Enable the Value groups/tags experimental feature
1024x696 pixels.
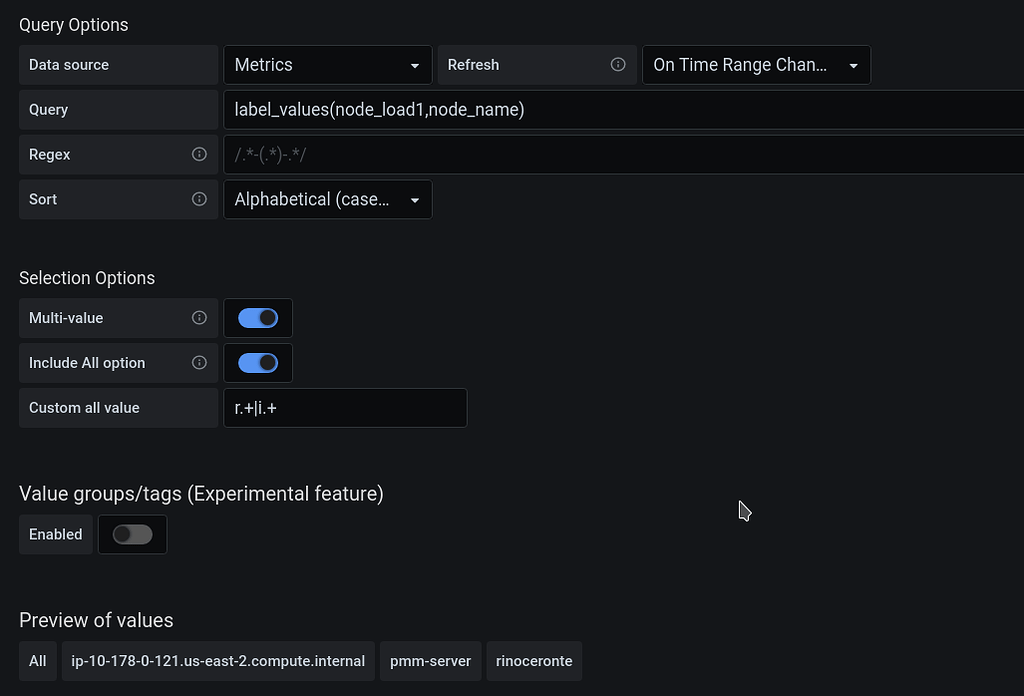point(132,534)
